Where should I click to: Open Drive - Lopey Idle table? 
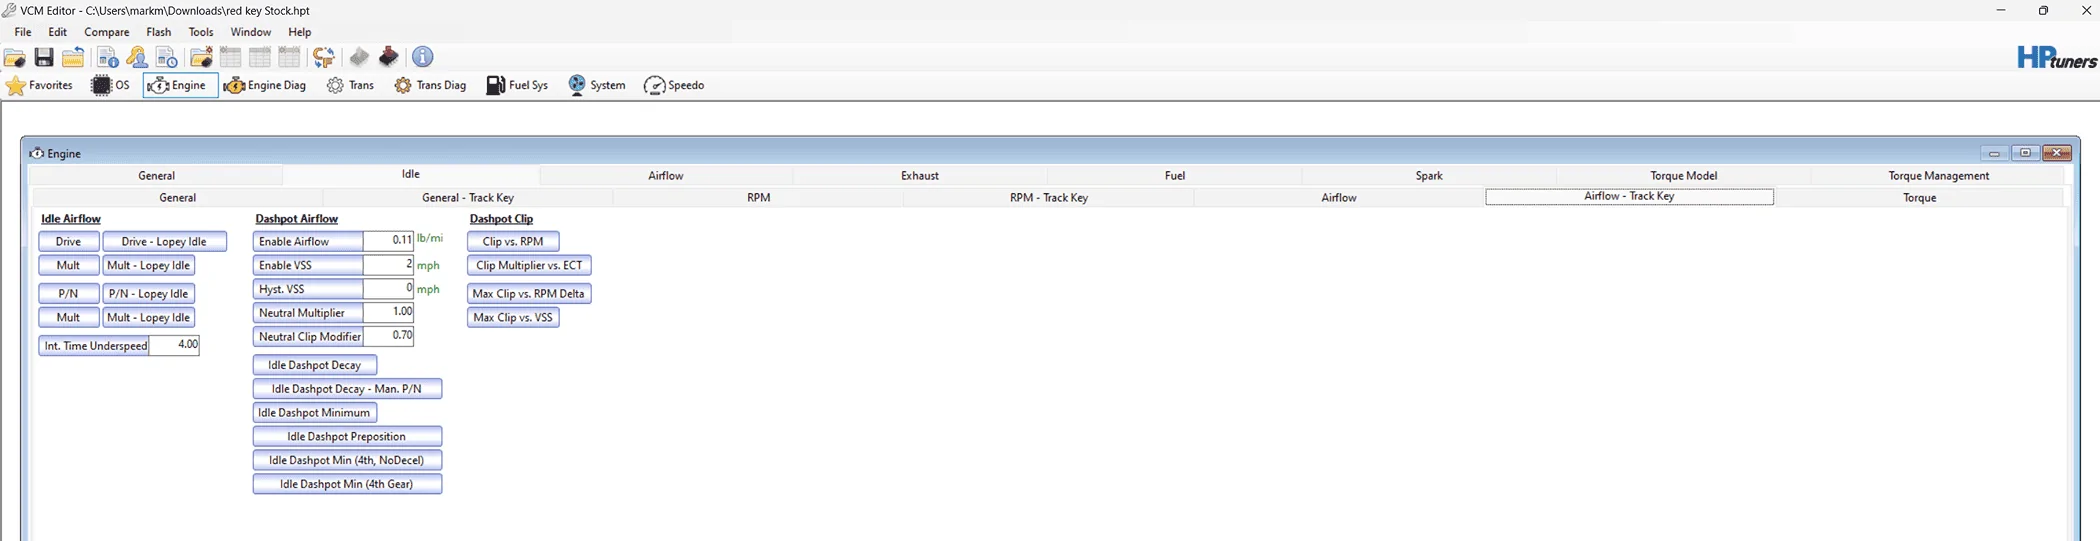coord(164,242)
